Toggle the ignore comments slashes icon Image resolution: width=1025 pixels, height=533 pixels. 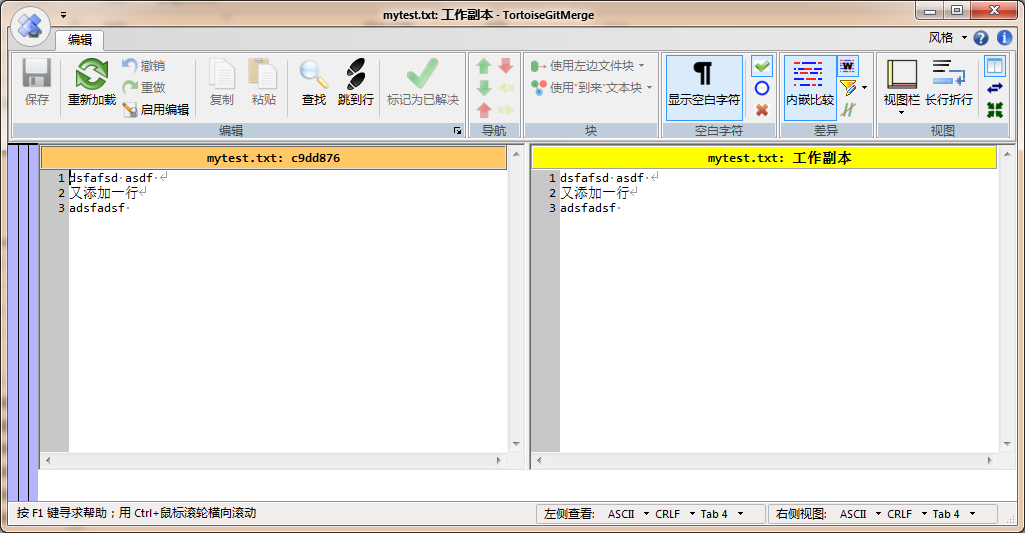click(x=848, y=110)
